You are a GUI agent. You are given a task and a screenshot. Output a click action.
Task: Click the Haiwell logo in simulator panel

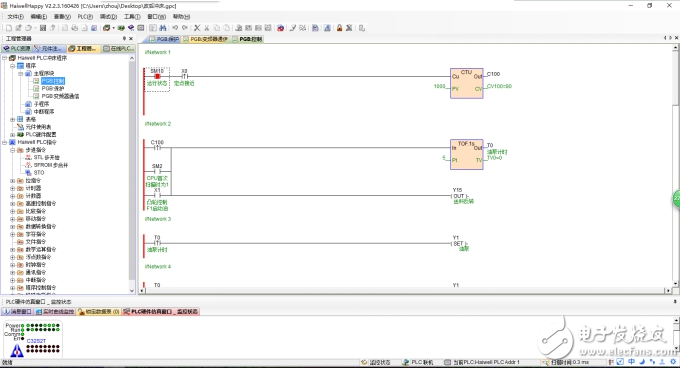tap(17, 350)
